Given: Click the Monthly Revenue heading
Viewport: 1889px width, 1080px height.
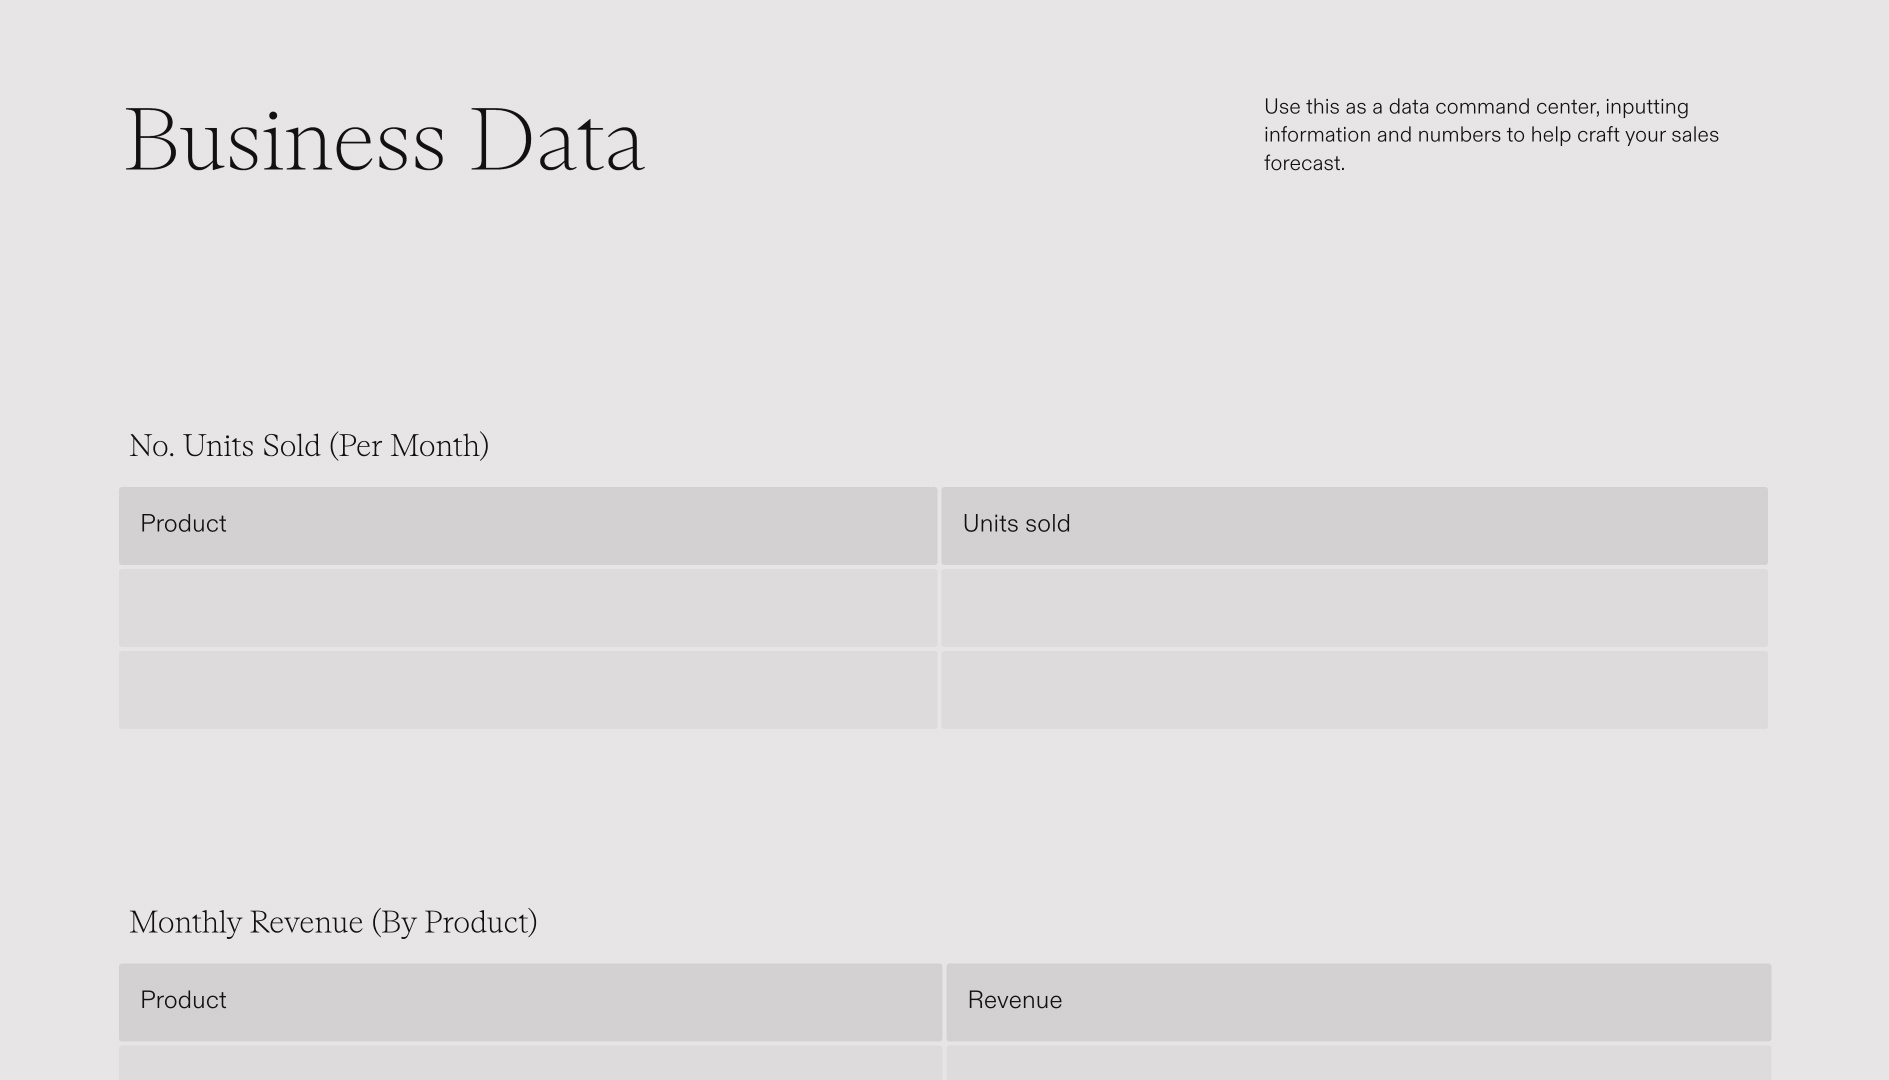Looking at the screenshot, I should tap(333, 922).
